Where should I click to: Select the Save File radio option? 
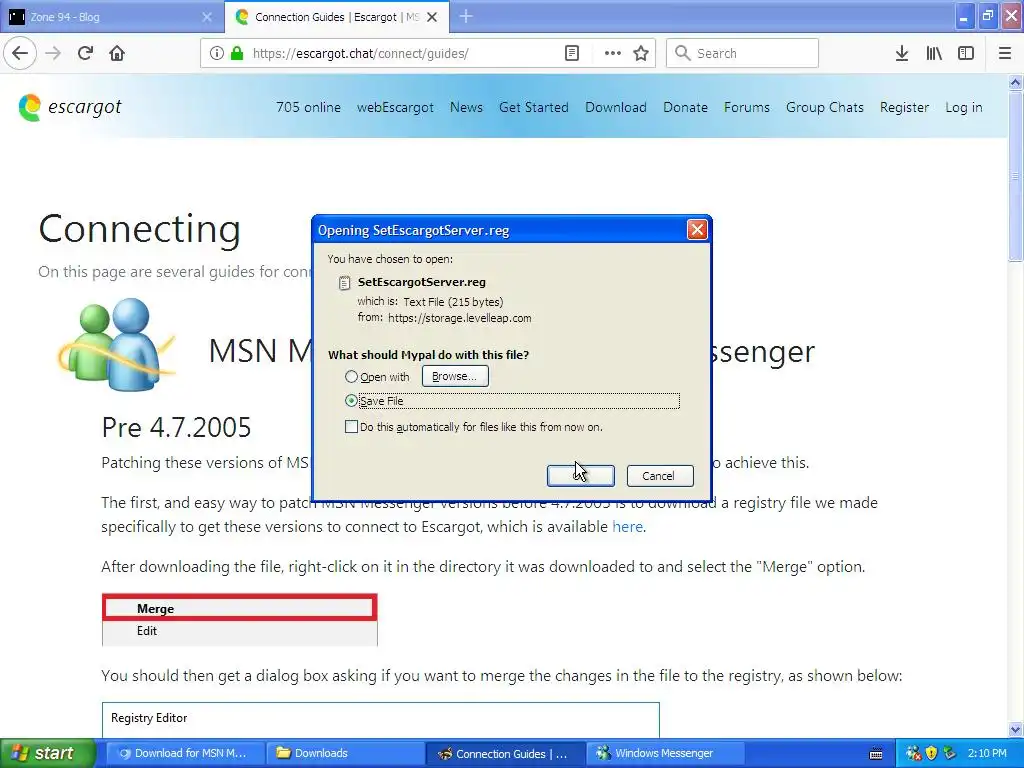[351, 401]
